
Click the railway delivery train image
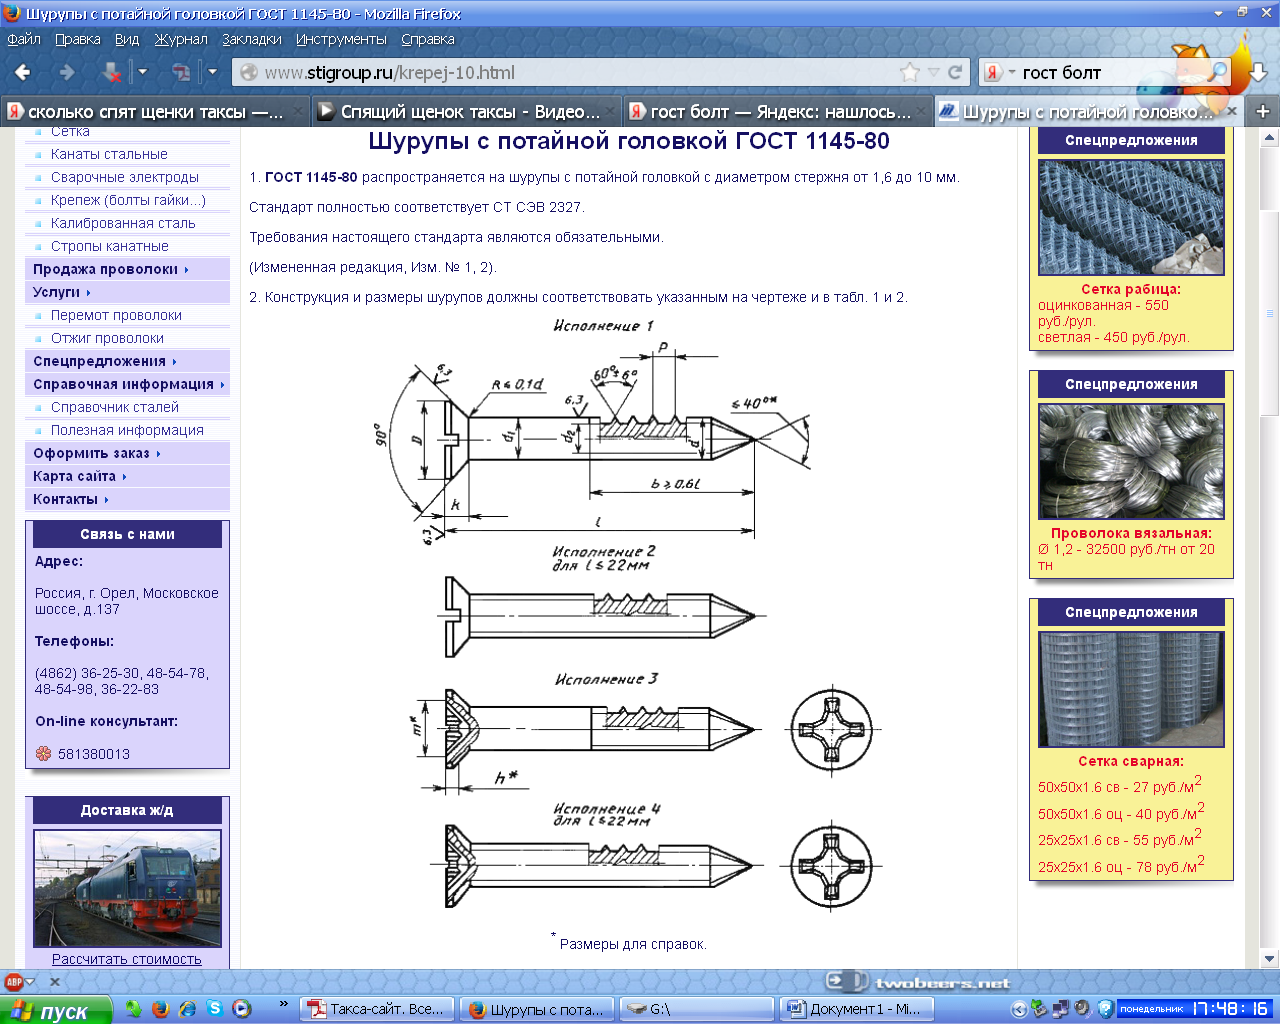(127, 888)
